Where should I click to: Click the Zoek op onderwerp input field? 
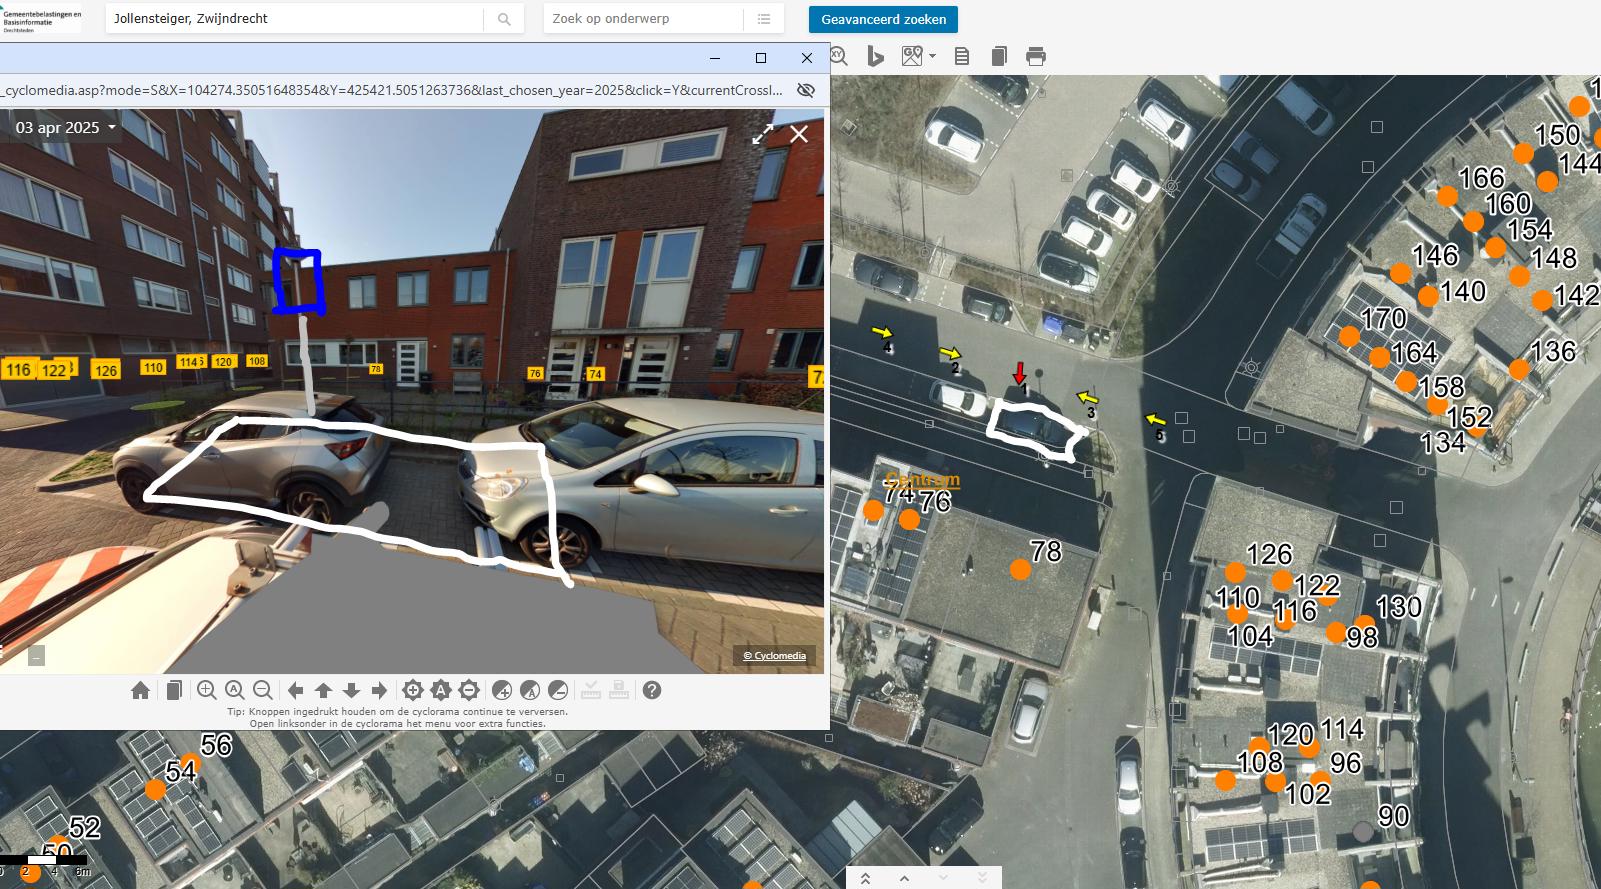[643, 19]
